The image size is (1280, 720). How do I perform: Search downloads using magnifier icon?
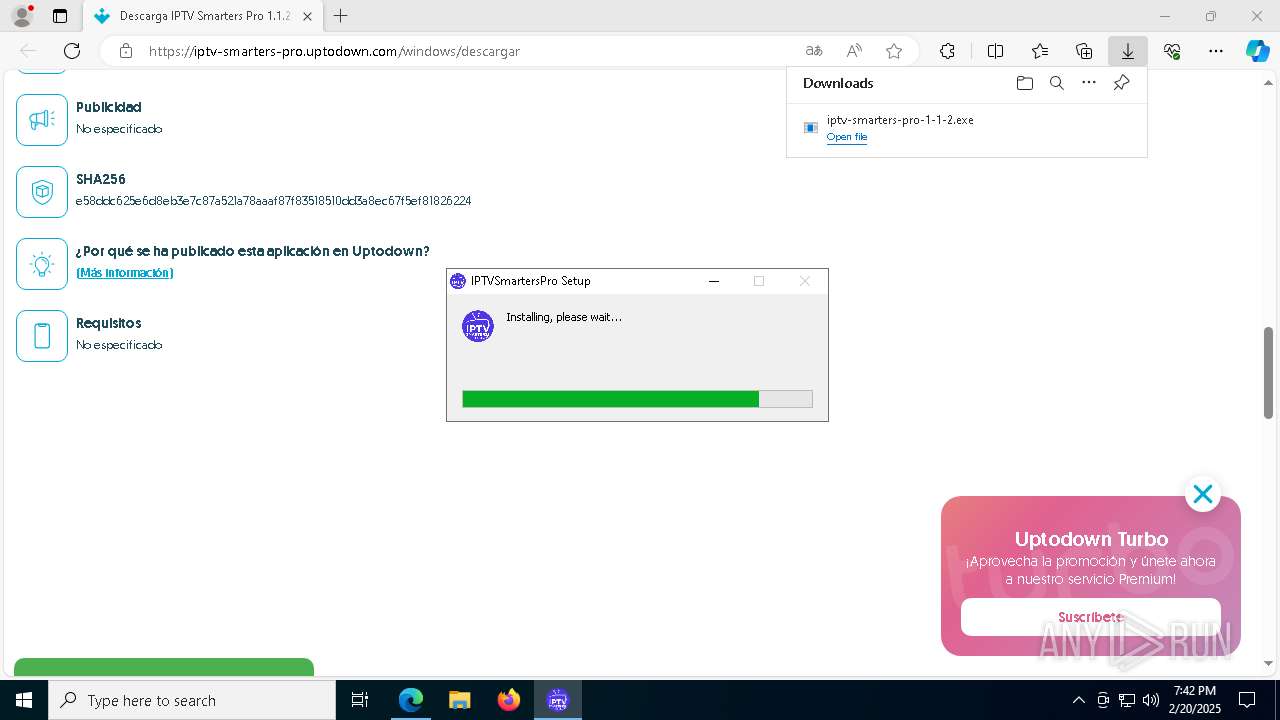(x=1056, y=83)
